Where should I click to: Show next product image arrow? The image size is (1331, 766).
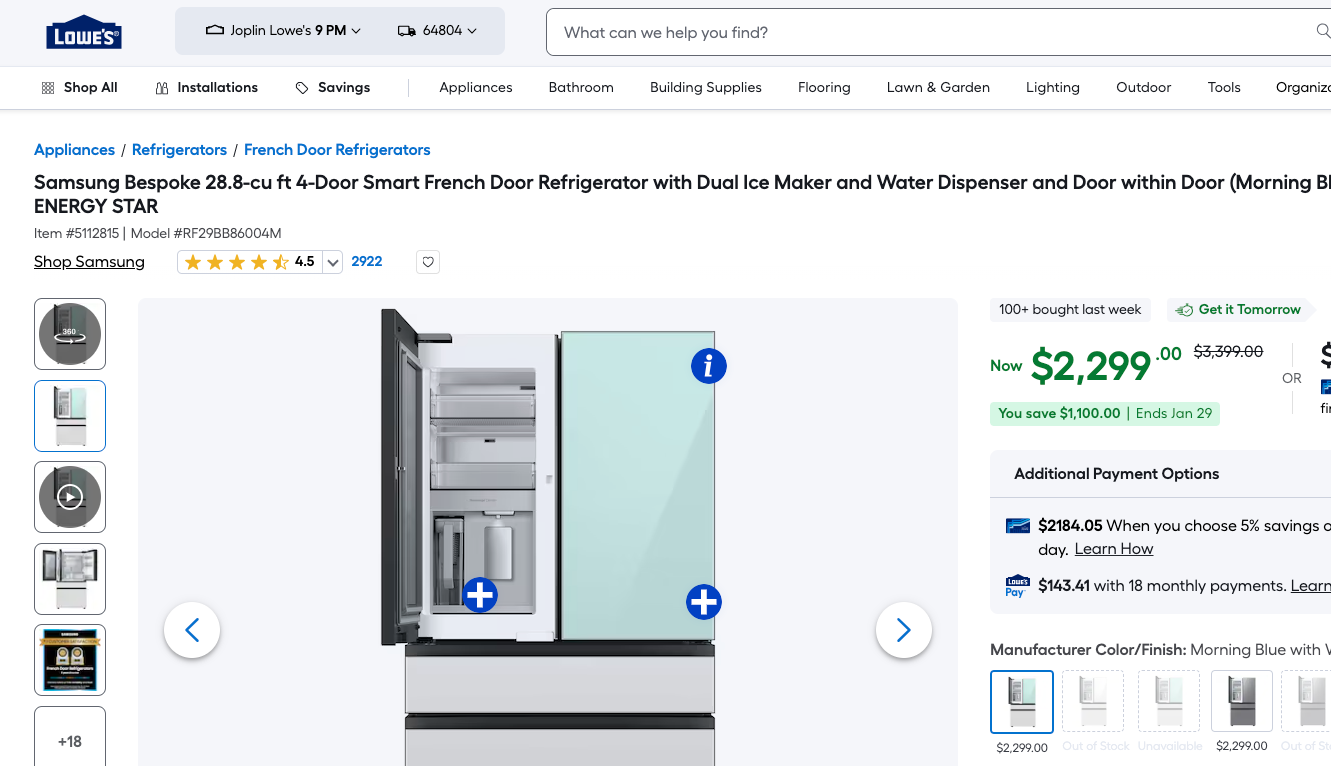click(903, 630)
